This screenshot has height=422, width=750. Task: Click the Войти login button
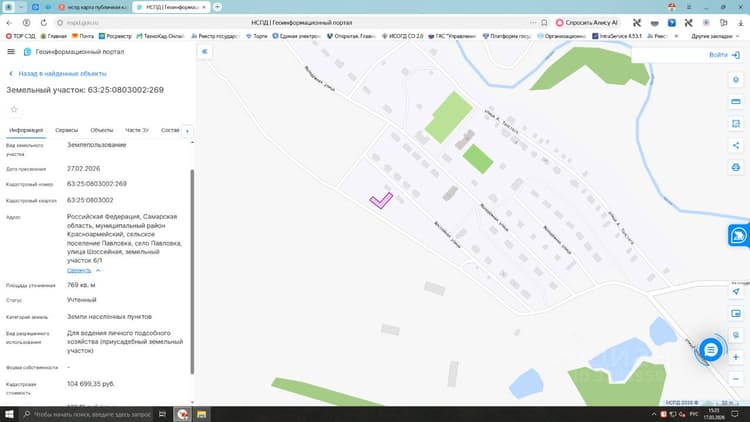(x=724, y=55)
